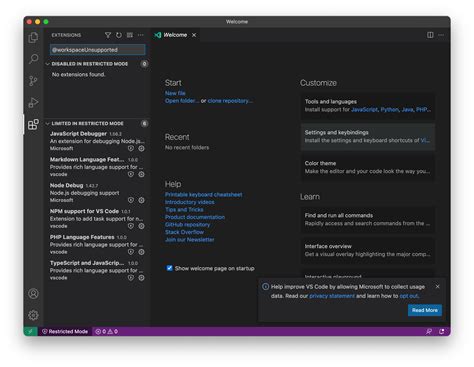Select the Node Debug extension row

(97, 193)
